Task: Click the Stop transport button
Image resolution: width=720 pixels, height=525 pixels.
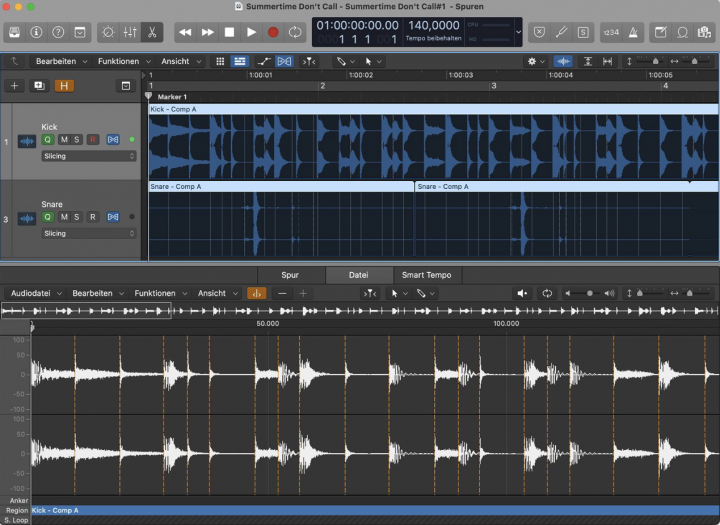Action: (229, 32)
